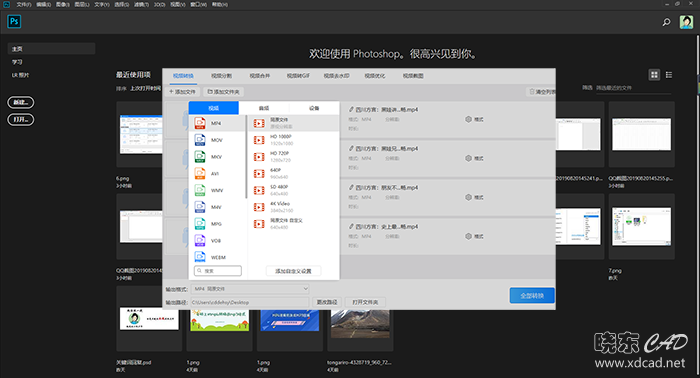Open tongariro landscape thumbnail in Photoshop
Screen dimensions: 700x378
[360, 324]
